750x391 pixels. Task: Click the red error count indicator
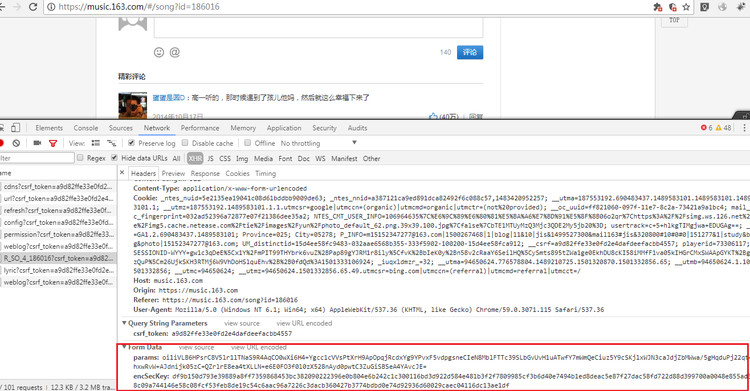[706, 128]
